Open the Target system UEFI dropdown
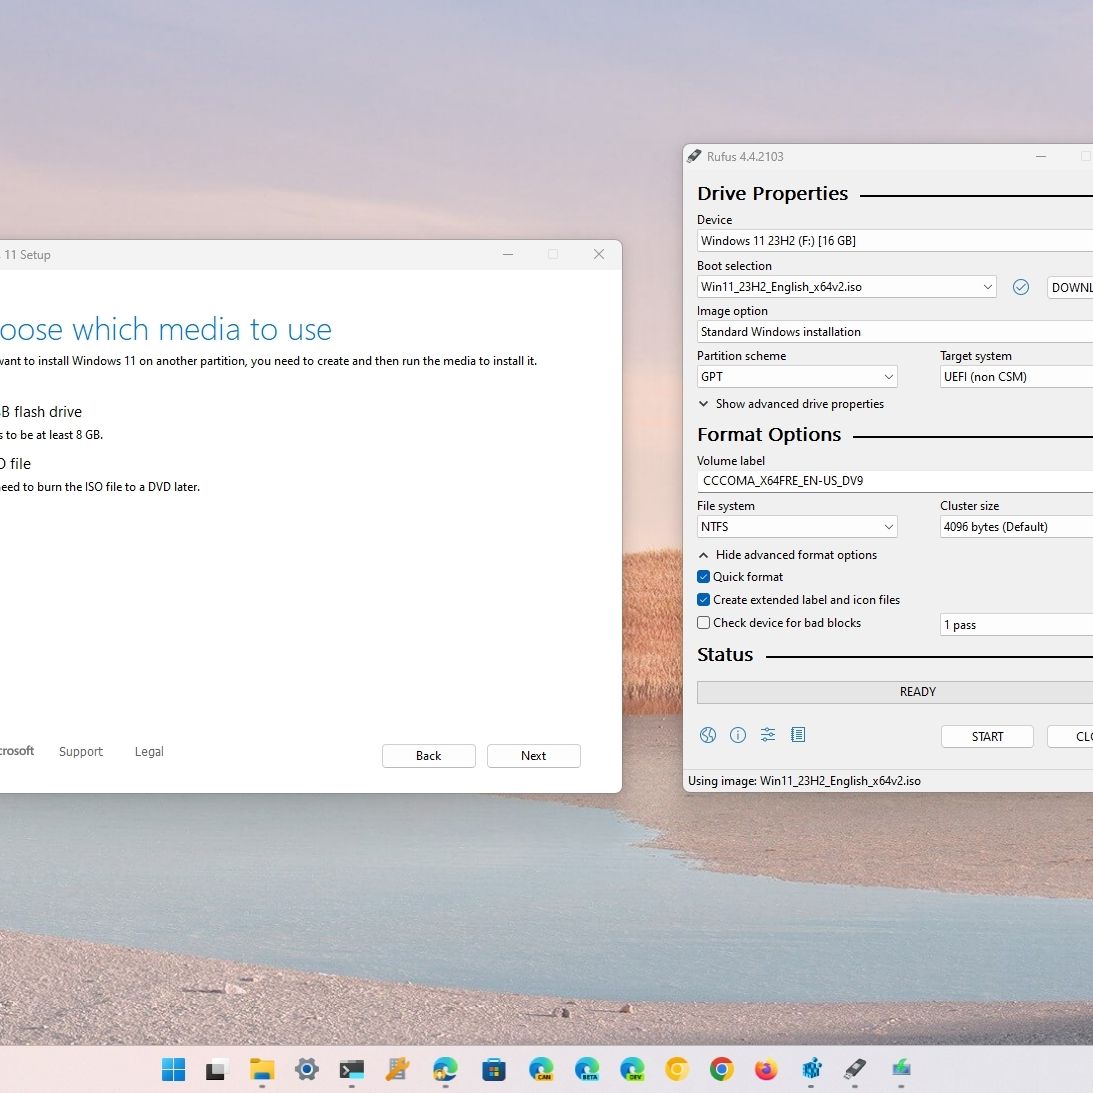Viewport: 1093px width, 1093px height. coord(1016,376)
